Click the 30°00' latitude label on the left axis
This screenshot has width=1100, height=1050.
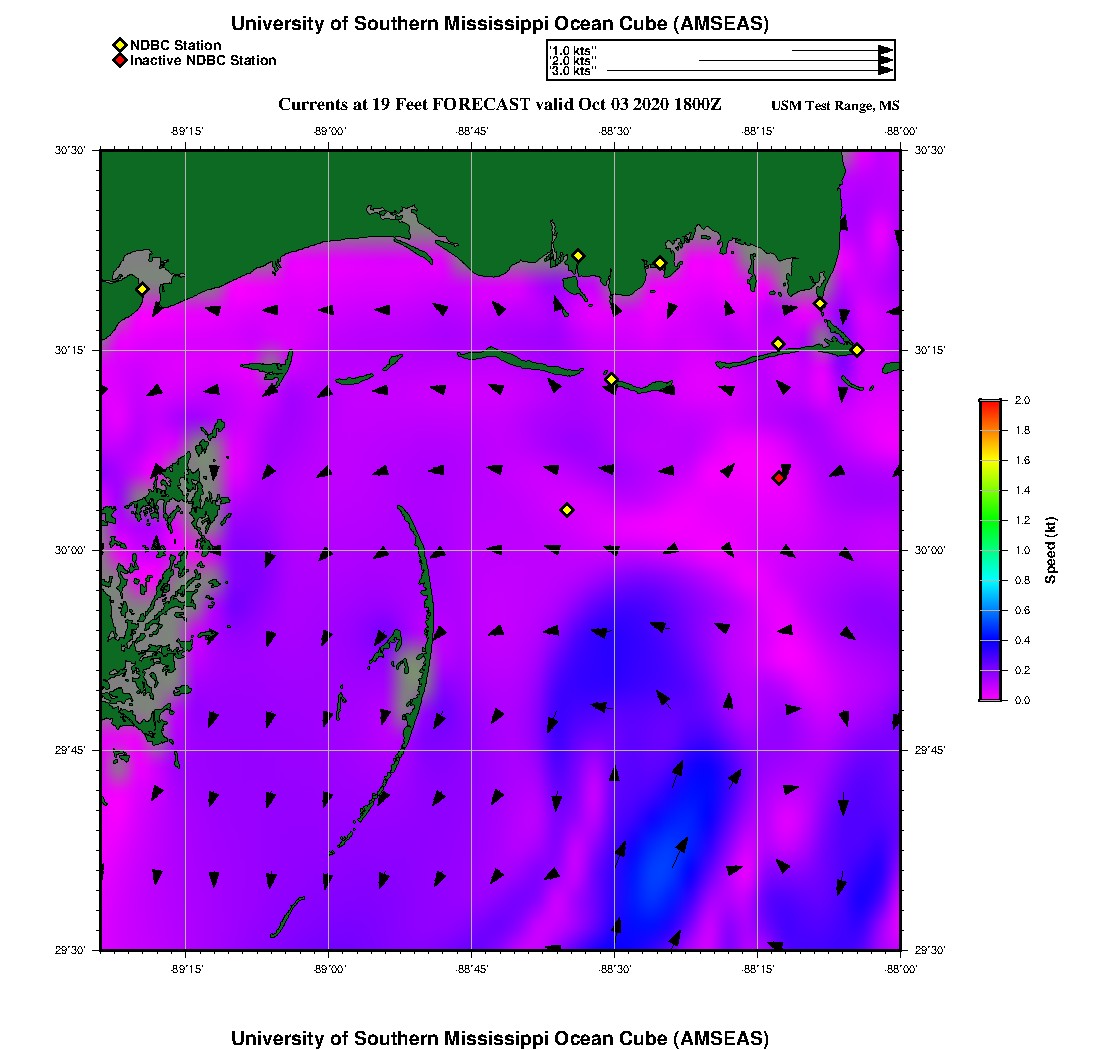tap(69, 550)
